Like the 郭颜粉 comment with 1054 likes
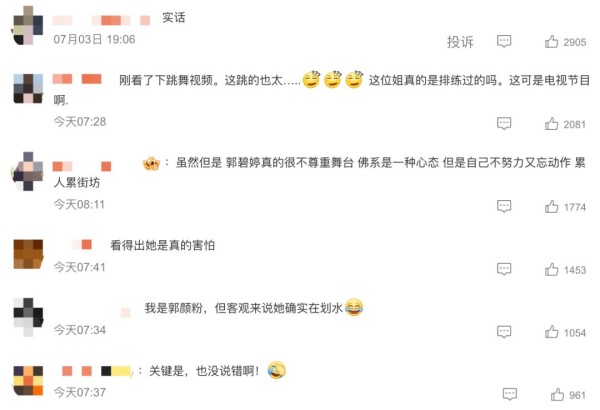Image resolution: width=600 pixels, height=410 pixels. tap(551, 332)
